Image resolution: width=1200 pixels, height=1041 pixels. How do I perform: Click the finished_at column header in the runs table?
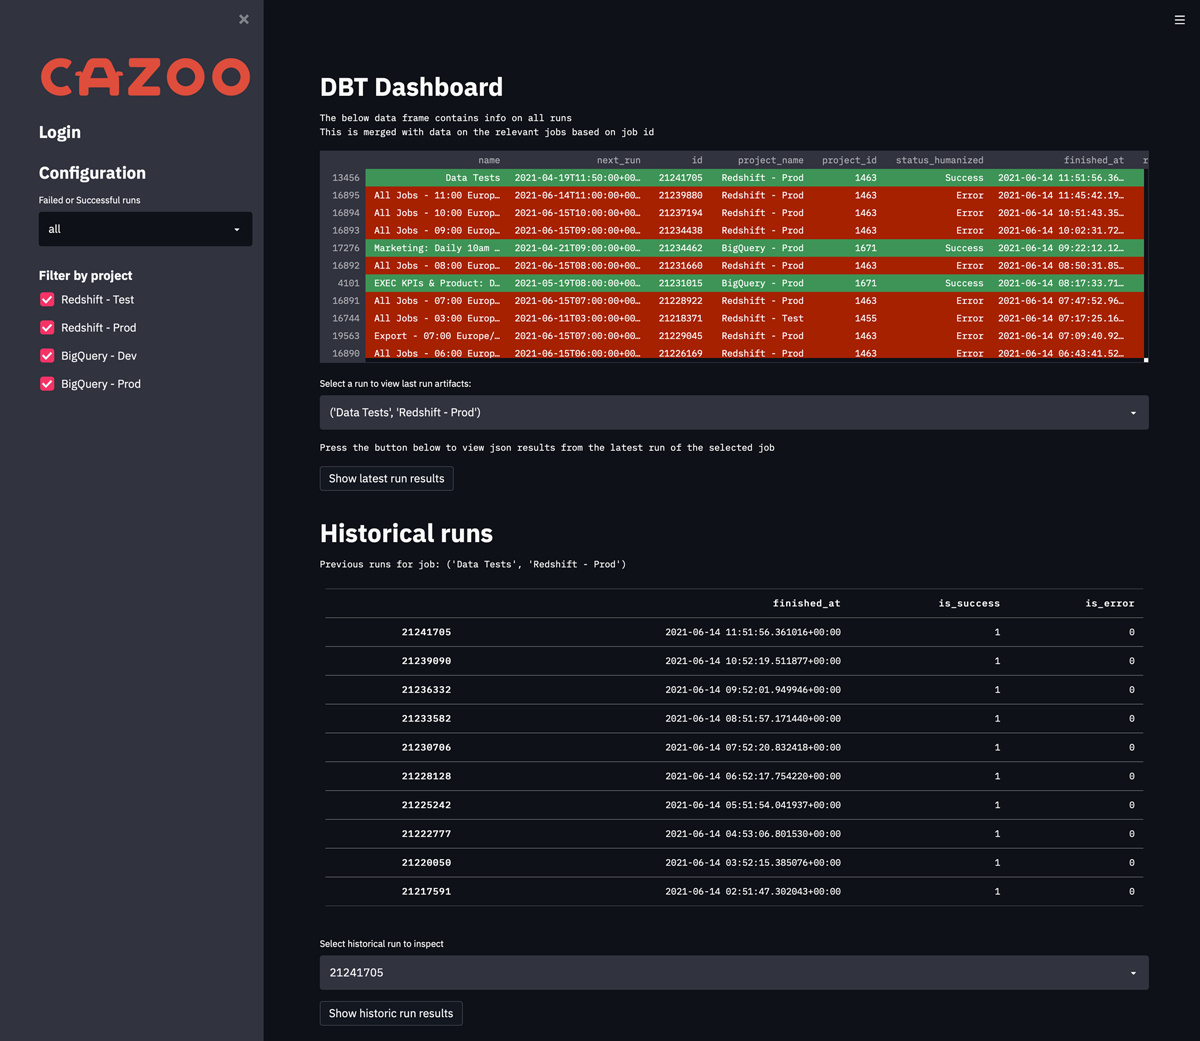[x=1093, y=160]
